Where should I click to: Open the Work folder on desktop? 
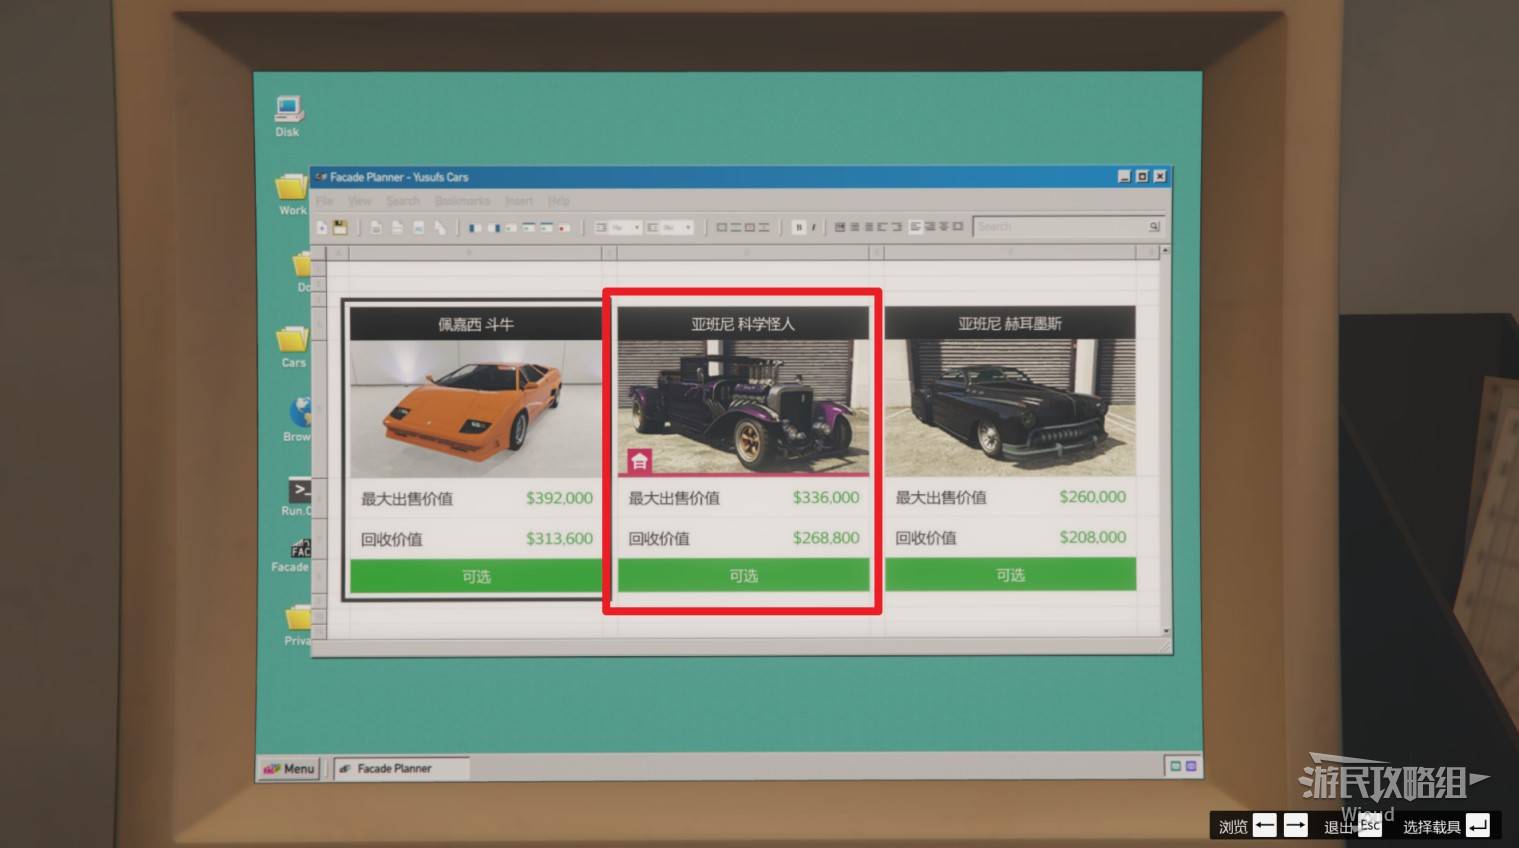(292, 193)
